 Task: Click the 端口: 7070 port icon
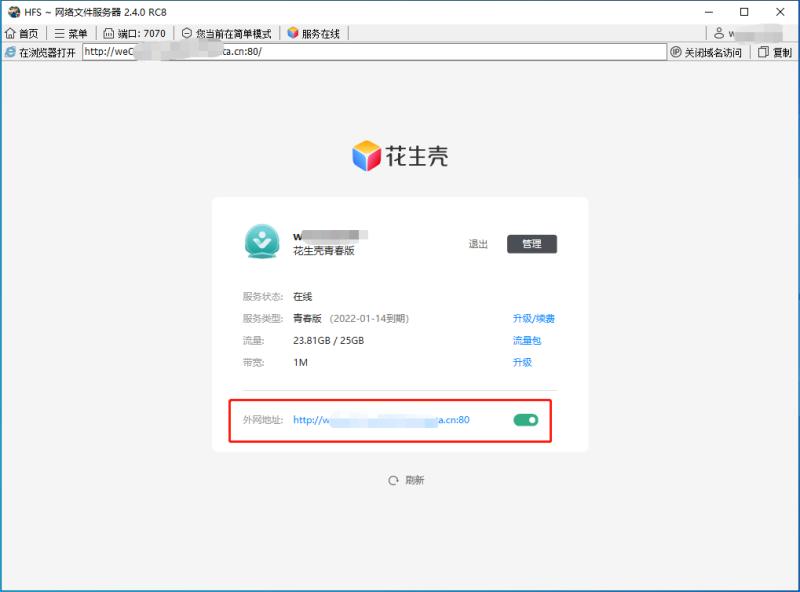pos(106,31)
